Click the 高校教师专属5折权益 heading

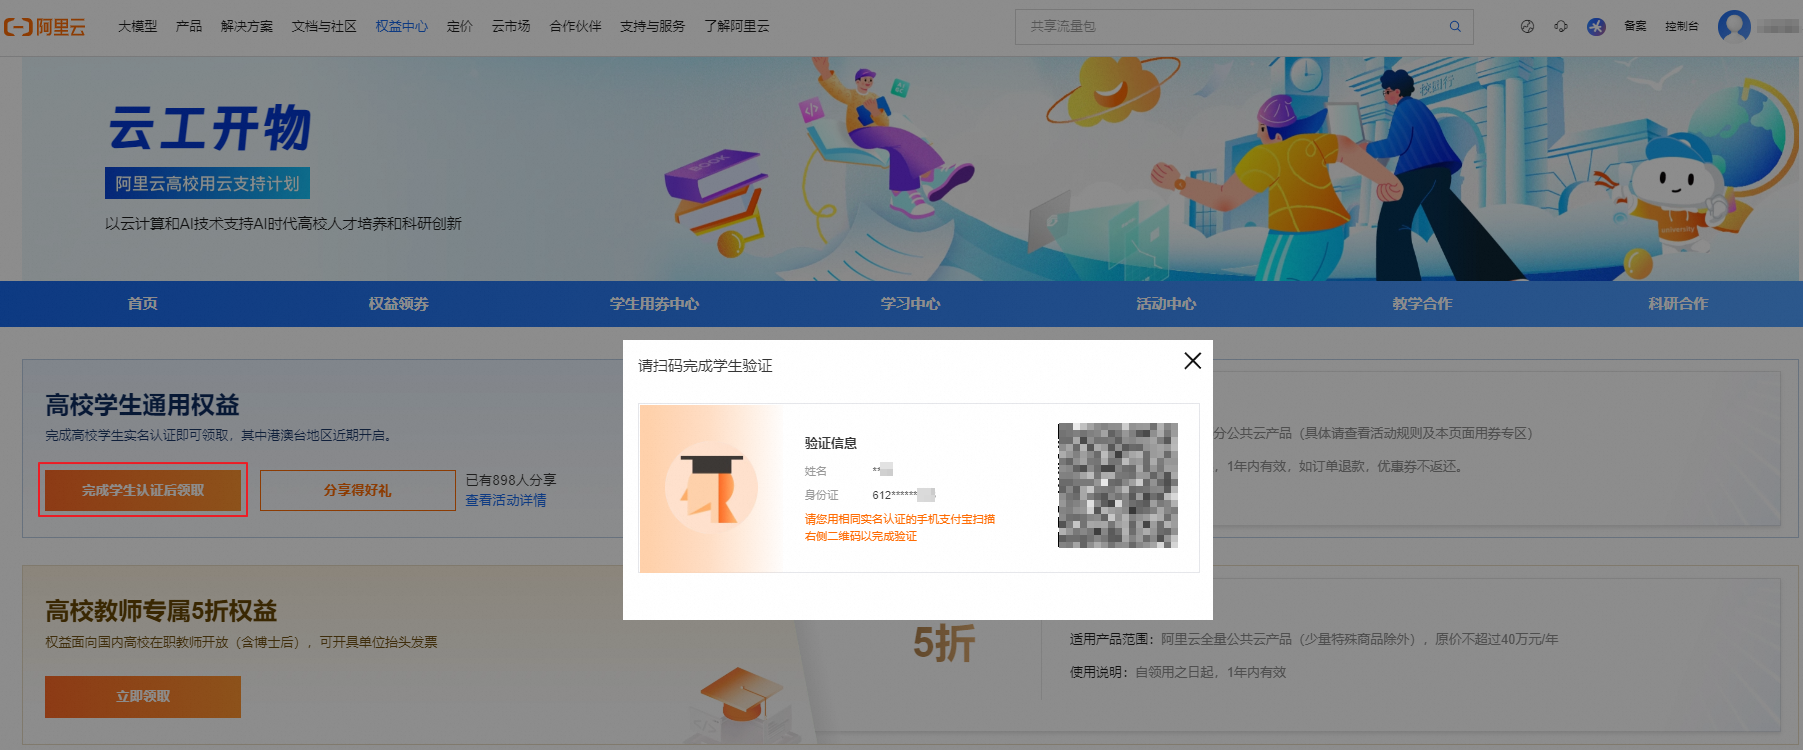(x=161, y=611)
